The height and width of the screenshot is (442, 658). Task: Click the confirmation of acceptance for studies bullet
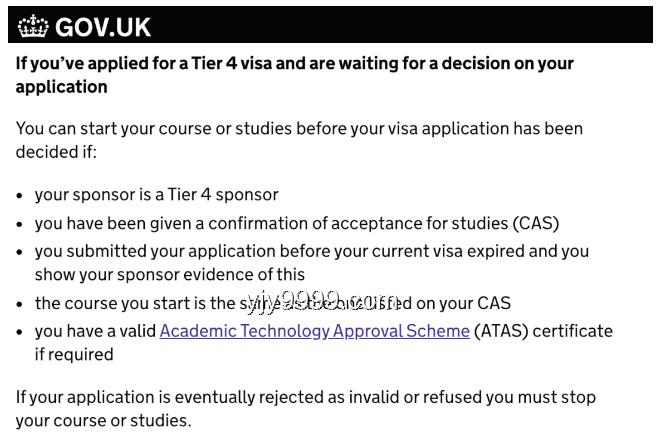(297, 223)
